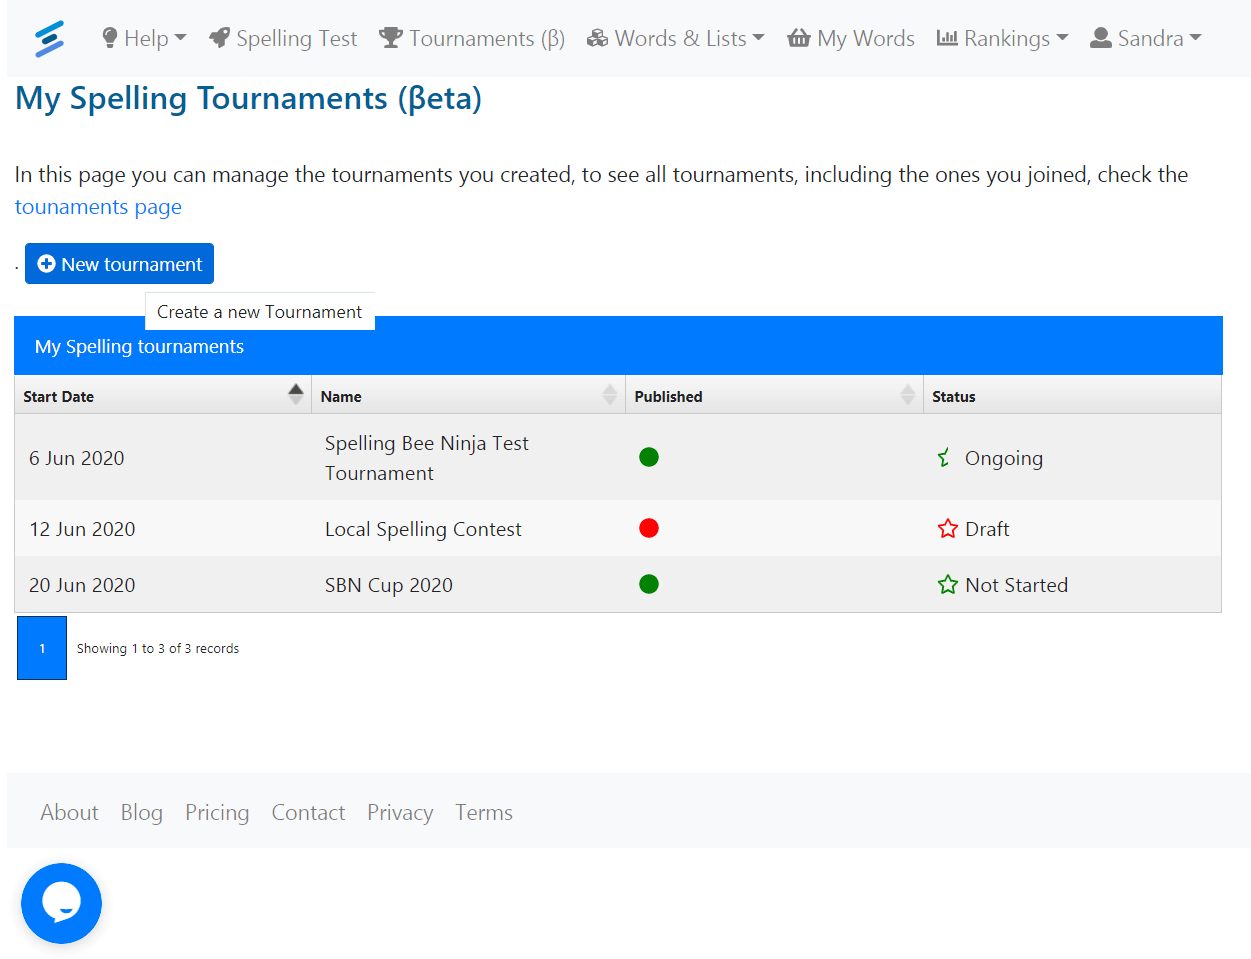This screenshot has height=959, width=1251.
Task: Click the green published dot for Spelling Bee Ninja Test
Action: pyautogui.click(x=649, y=457)
